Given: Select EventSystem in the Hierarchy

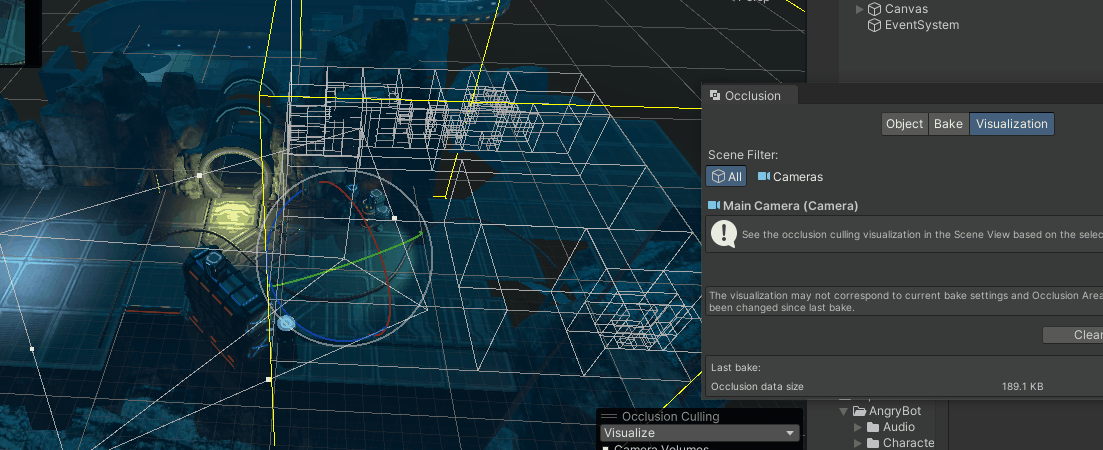Looking at the screenshot, I should click(x=922, y=25).
